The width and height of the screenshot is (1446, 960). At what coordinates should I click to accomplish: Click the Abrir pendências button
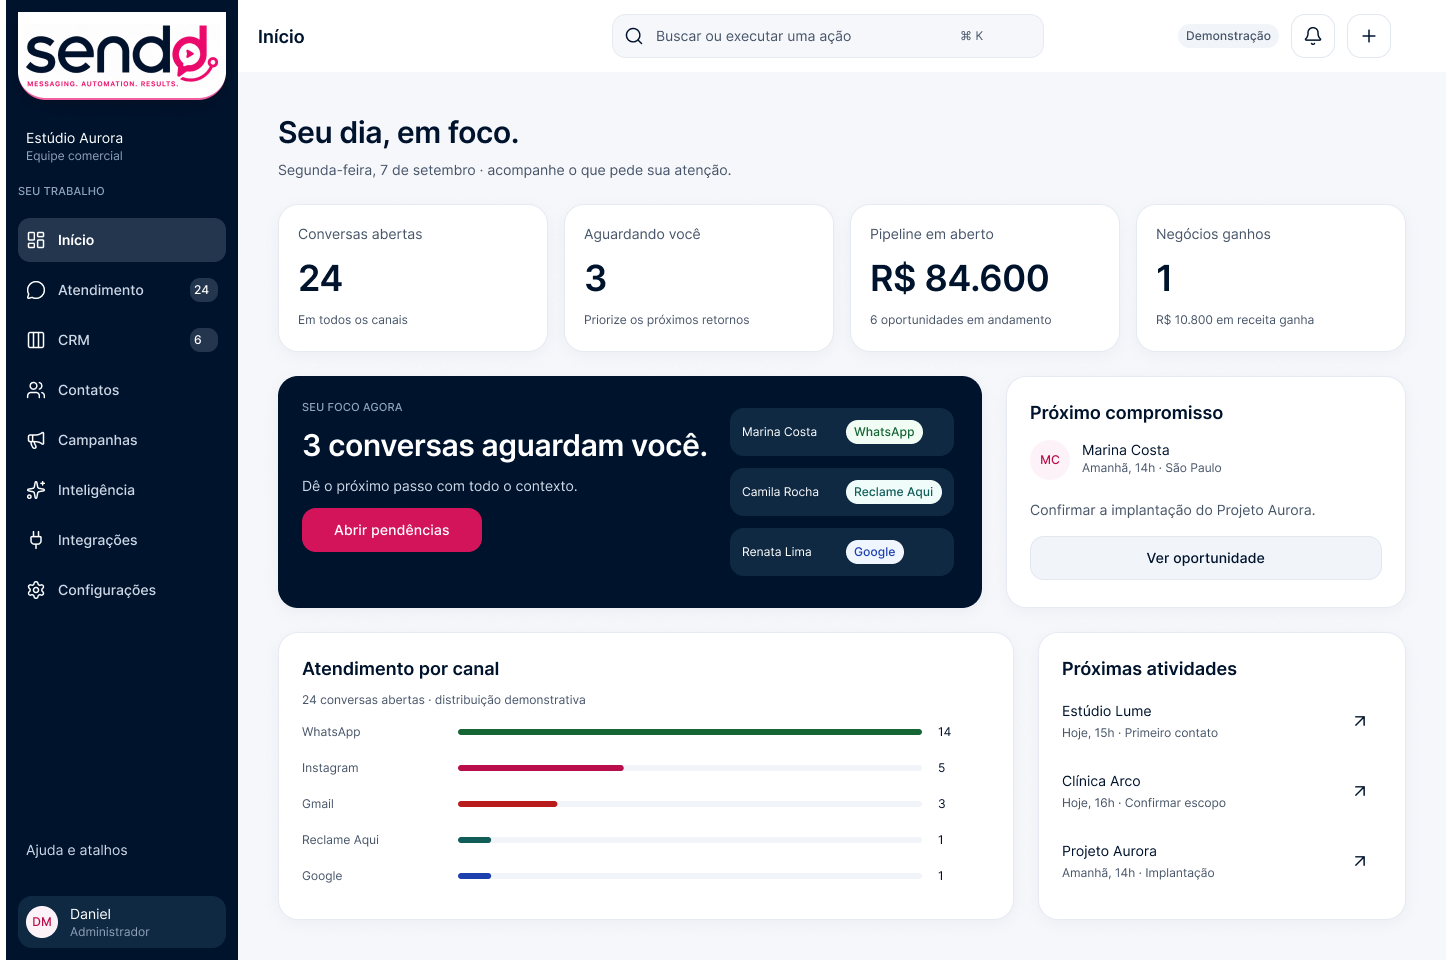[392, 530]
